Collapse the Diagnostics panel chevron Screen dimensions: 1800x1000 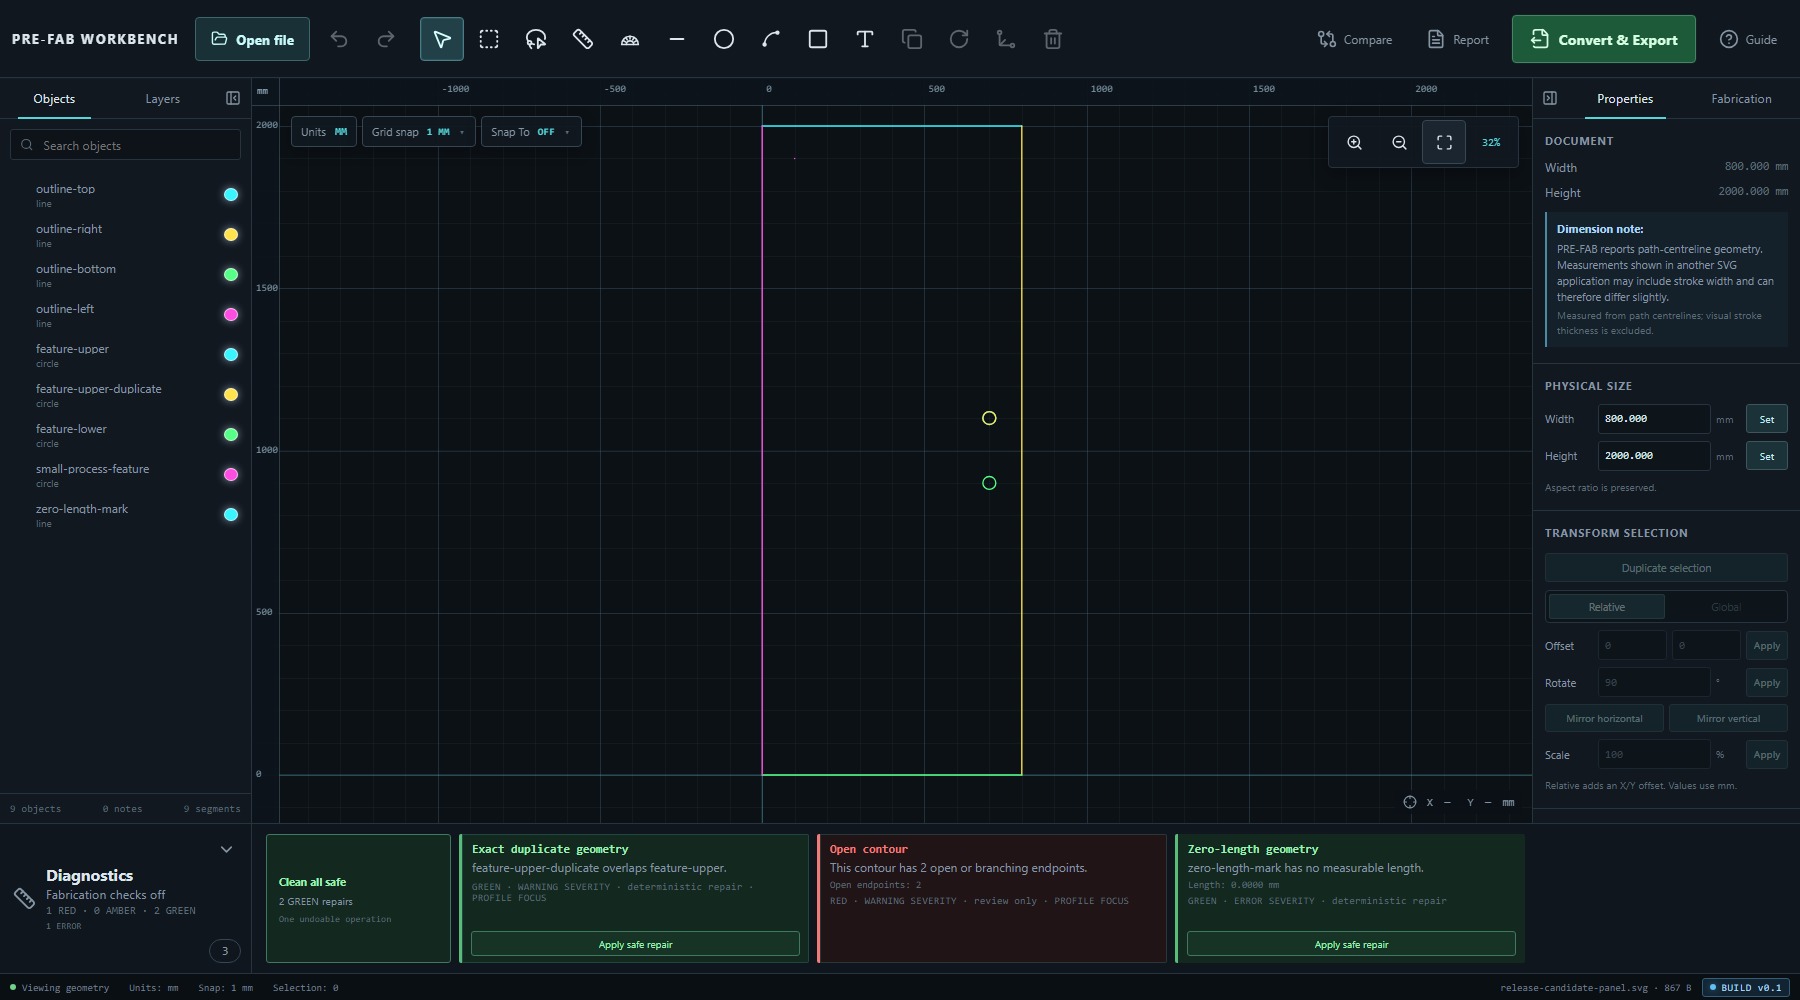(x=226, y=849)
